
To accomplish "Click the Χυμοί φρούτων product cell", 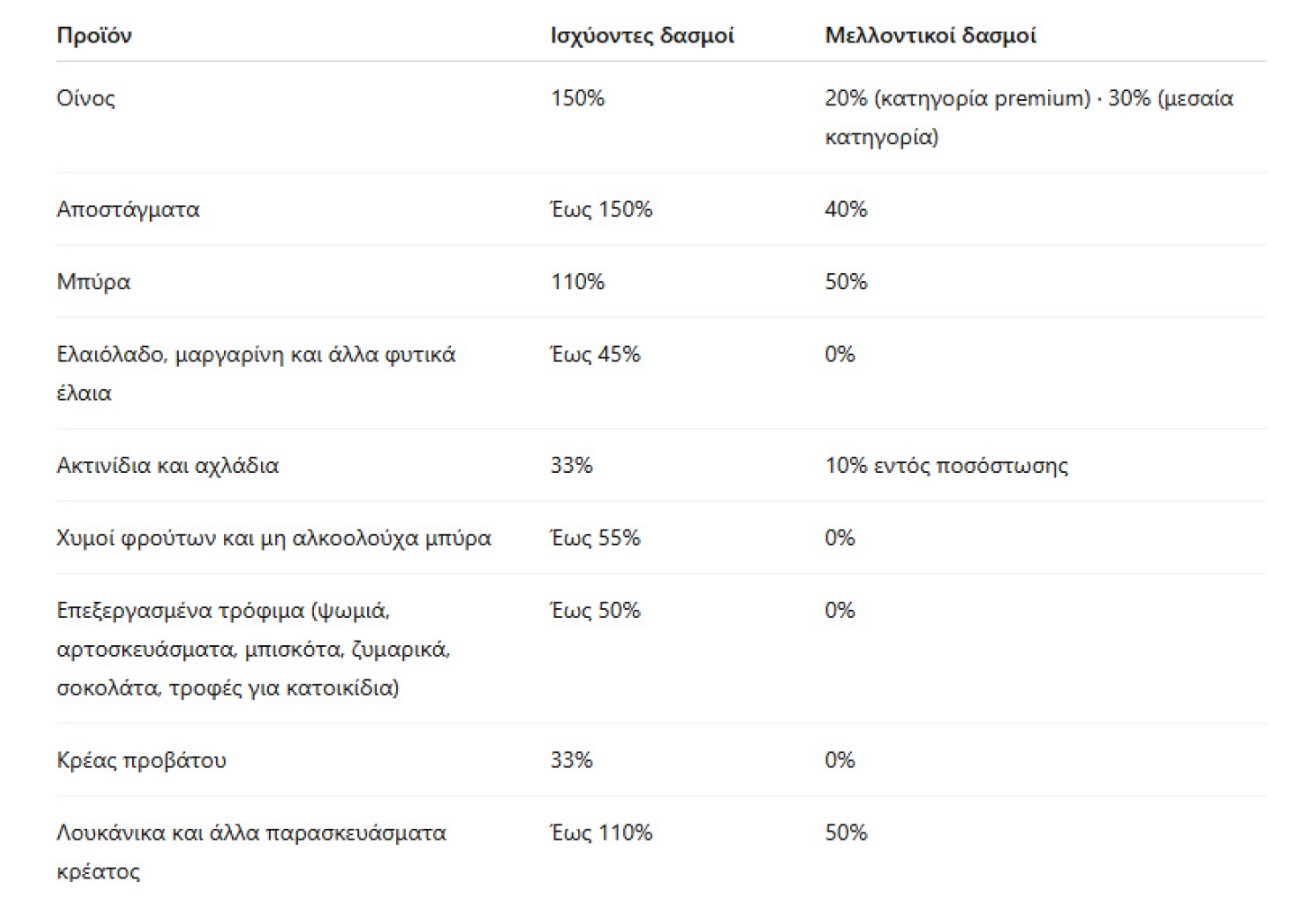I will (x=274, y=538).
